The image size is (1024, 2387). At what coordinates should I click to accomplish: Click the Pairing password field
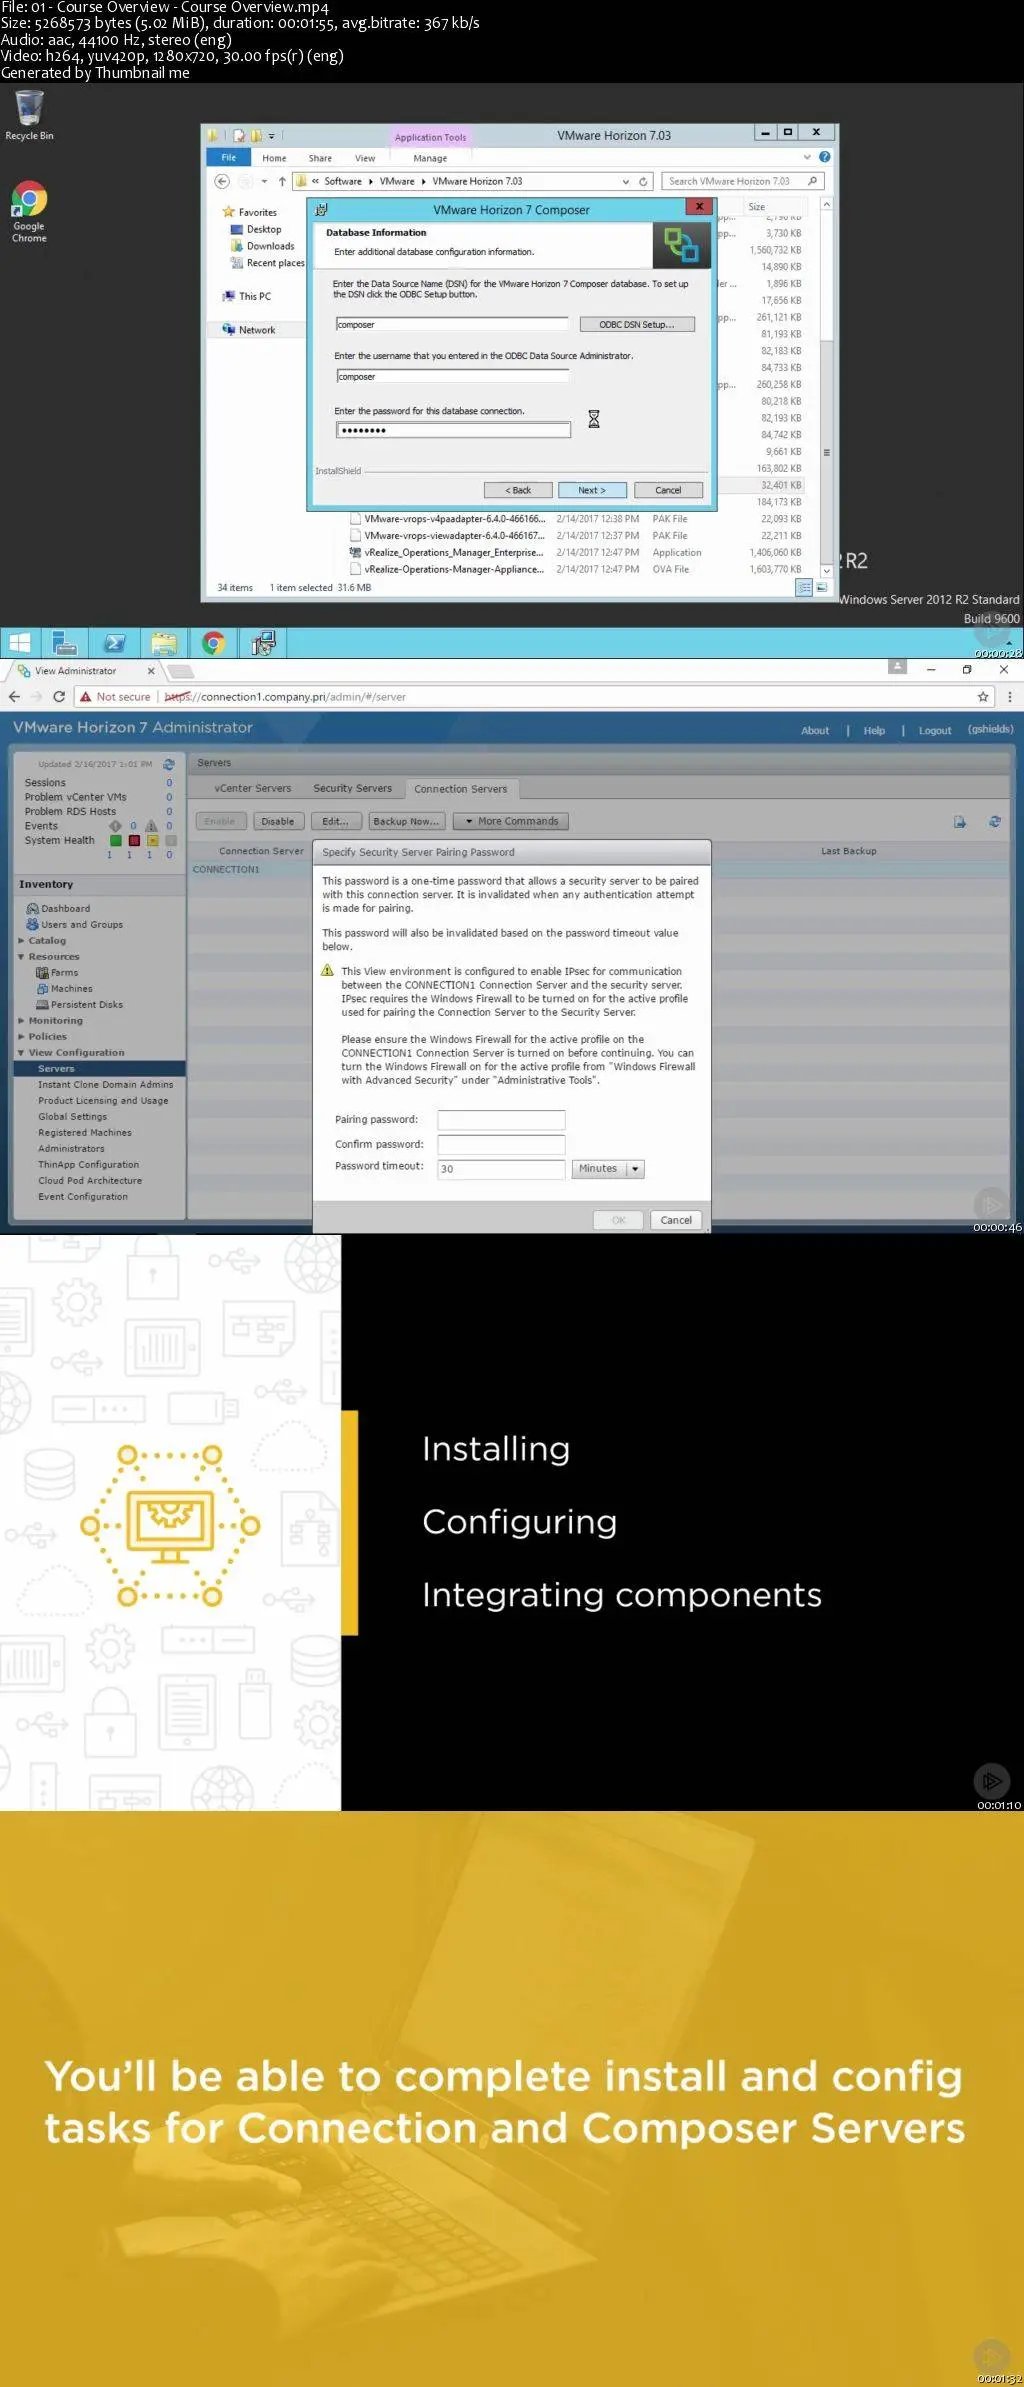tap(501, 1120)
